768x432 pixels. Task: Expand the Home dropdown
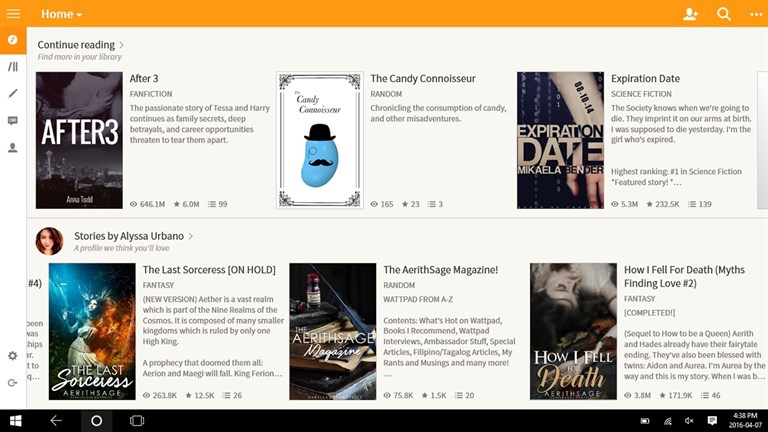[62, 14]
